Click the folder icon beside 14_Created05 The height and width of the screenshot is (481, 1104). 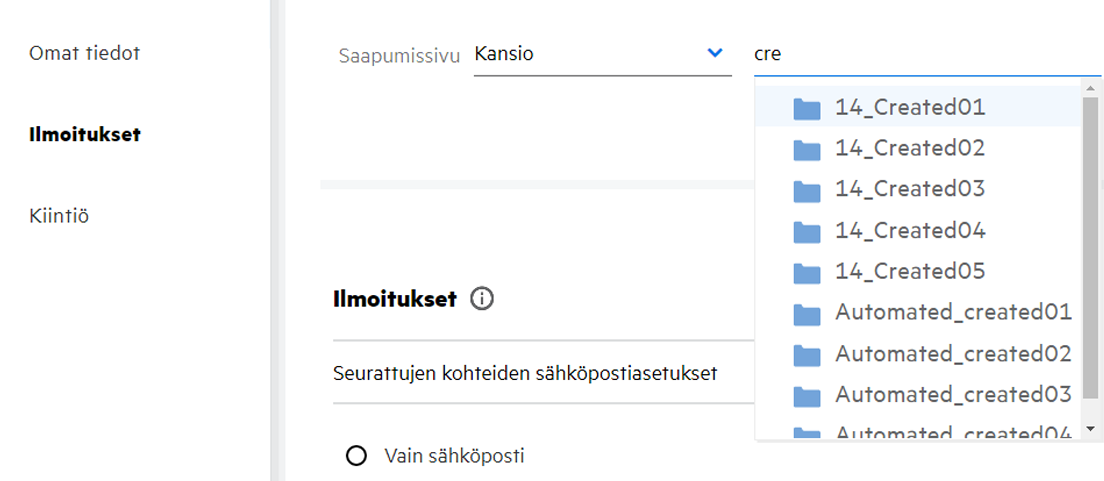(807, 272)
